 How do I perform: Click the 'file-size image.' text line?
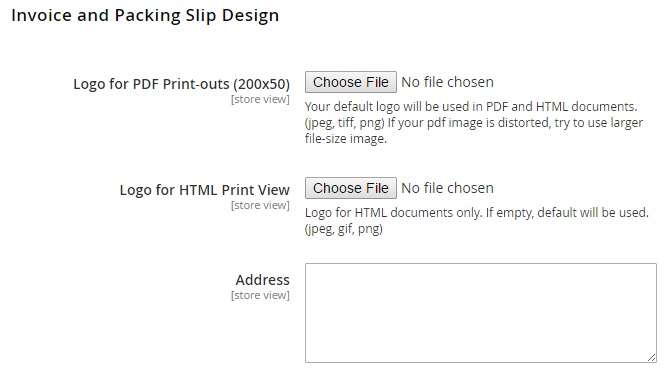pos(346,139)
